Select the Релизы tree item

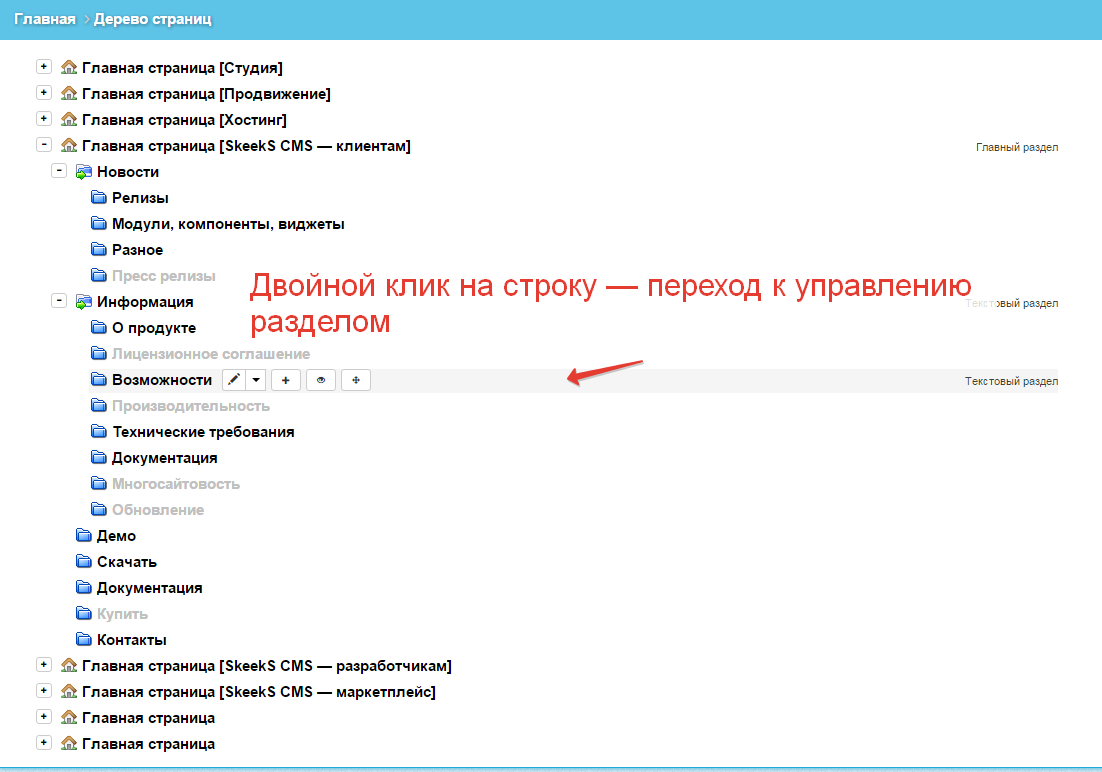pyautogui.click(x=140, y=198)
